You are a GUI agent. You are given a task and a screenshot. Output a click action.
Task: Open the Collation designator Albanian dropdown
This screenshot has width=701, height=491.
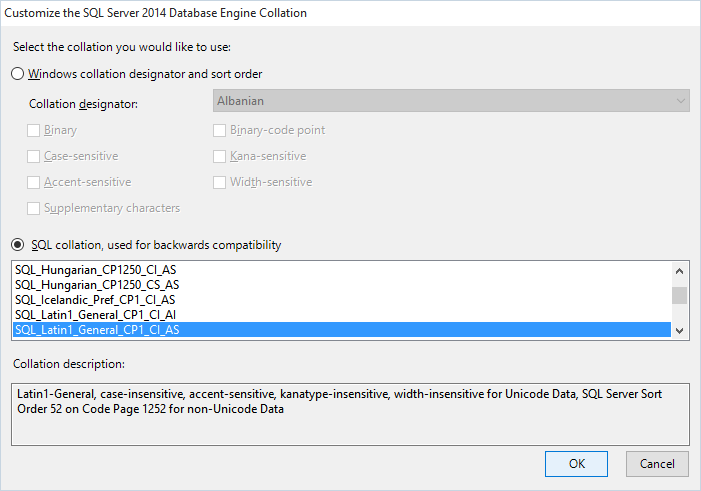pyautogui.click(x=451, y=101)
